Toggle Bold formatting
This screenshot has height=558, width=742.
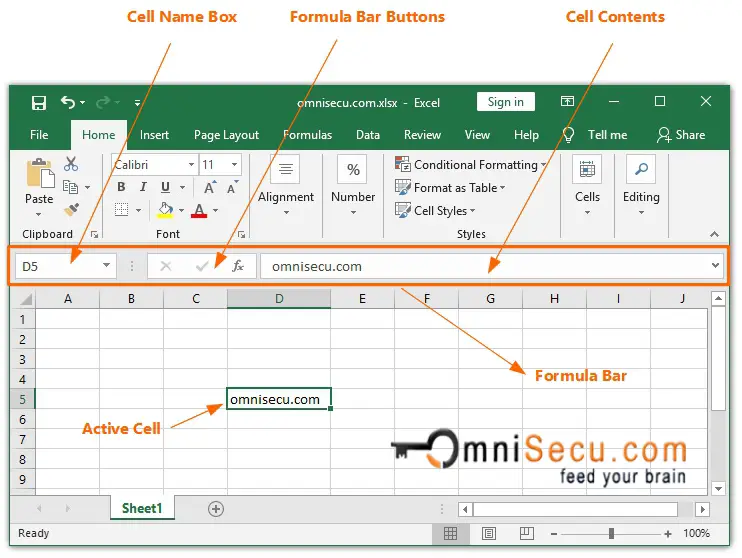[121, 187]
